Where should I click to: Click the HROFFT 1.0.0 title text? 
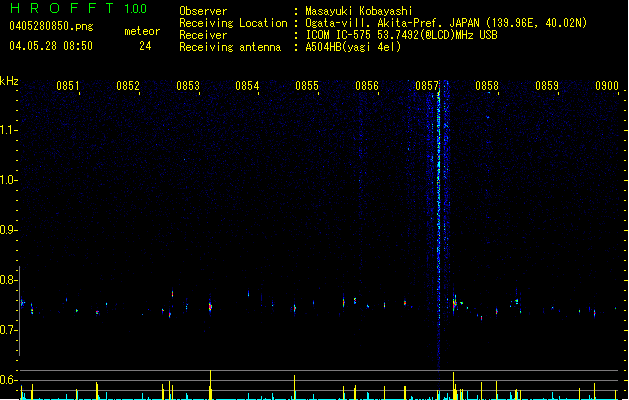click(x=79, y=8)
